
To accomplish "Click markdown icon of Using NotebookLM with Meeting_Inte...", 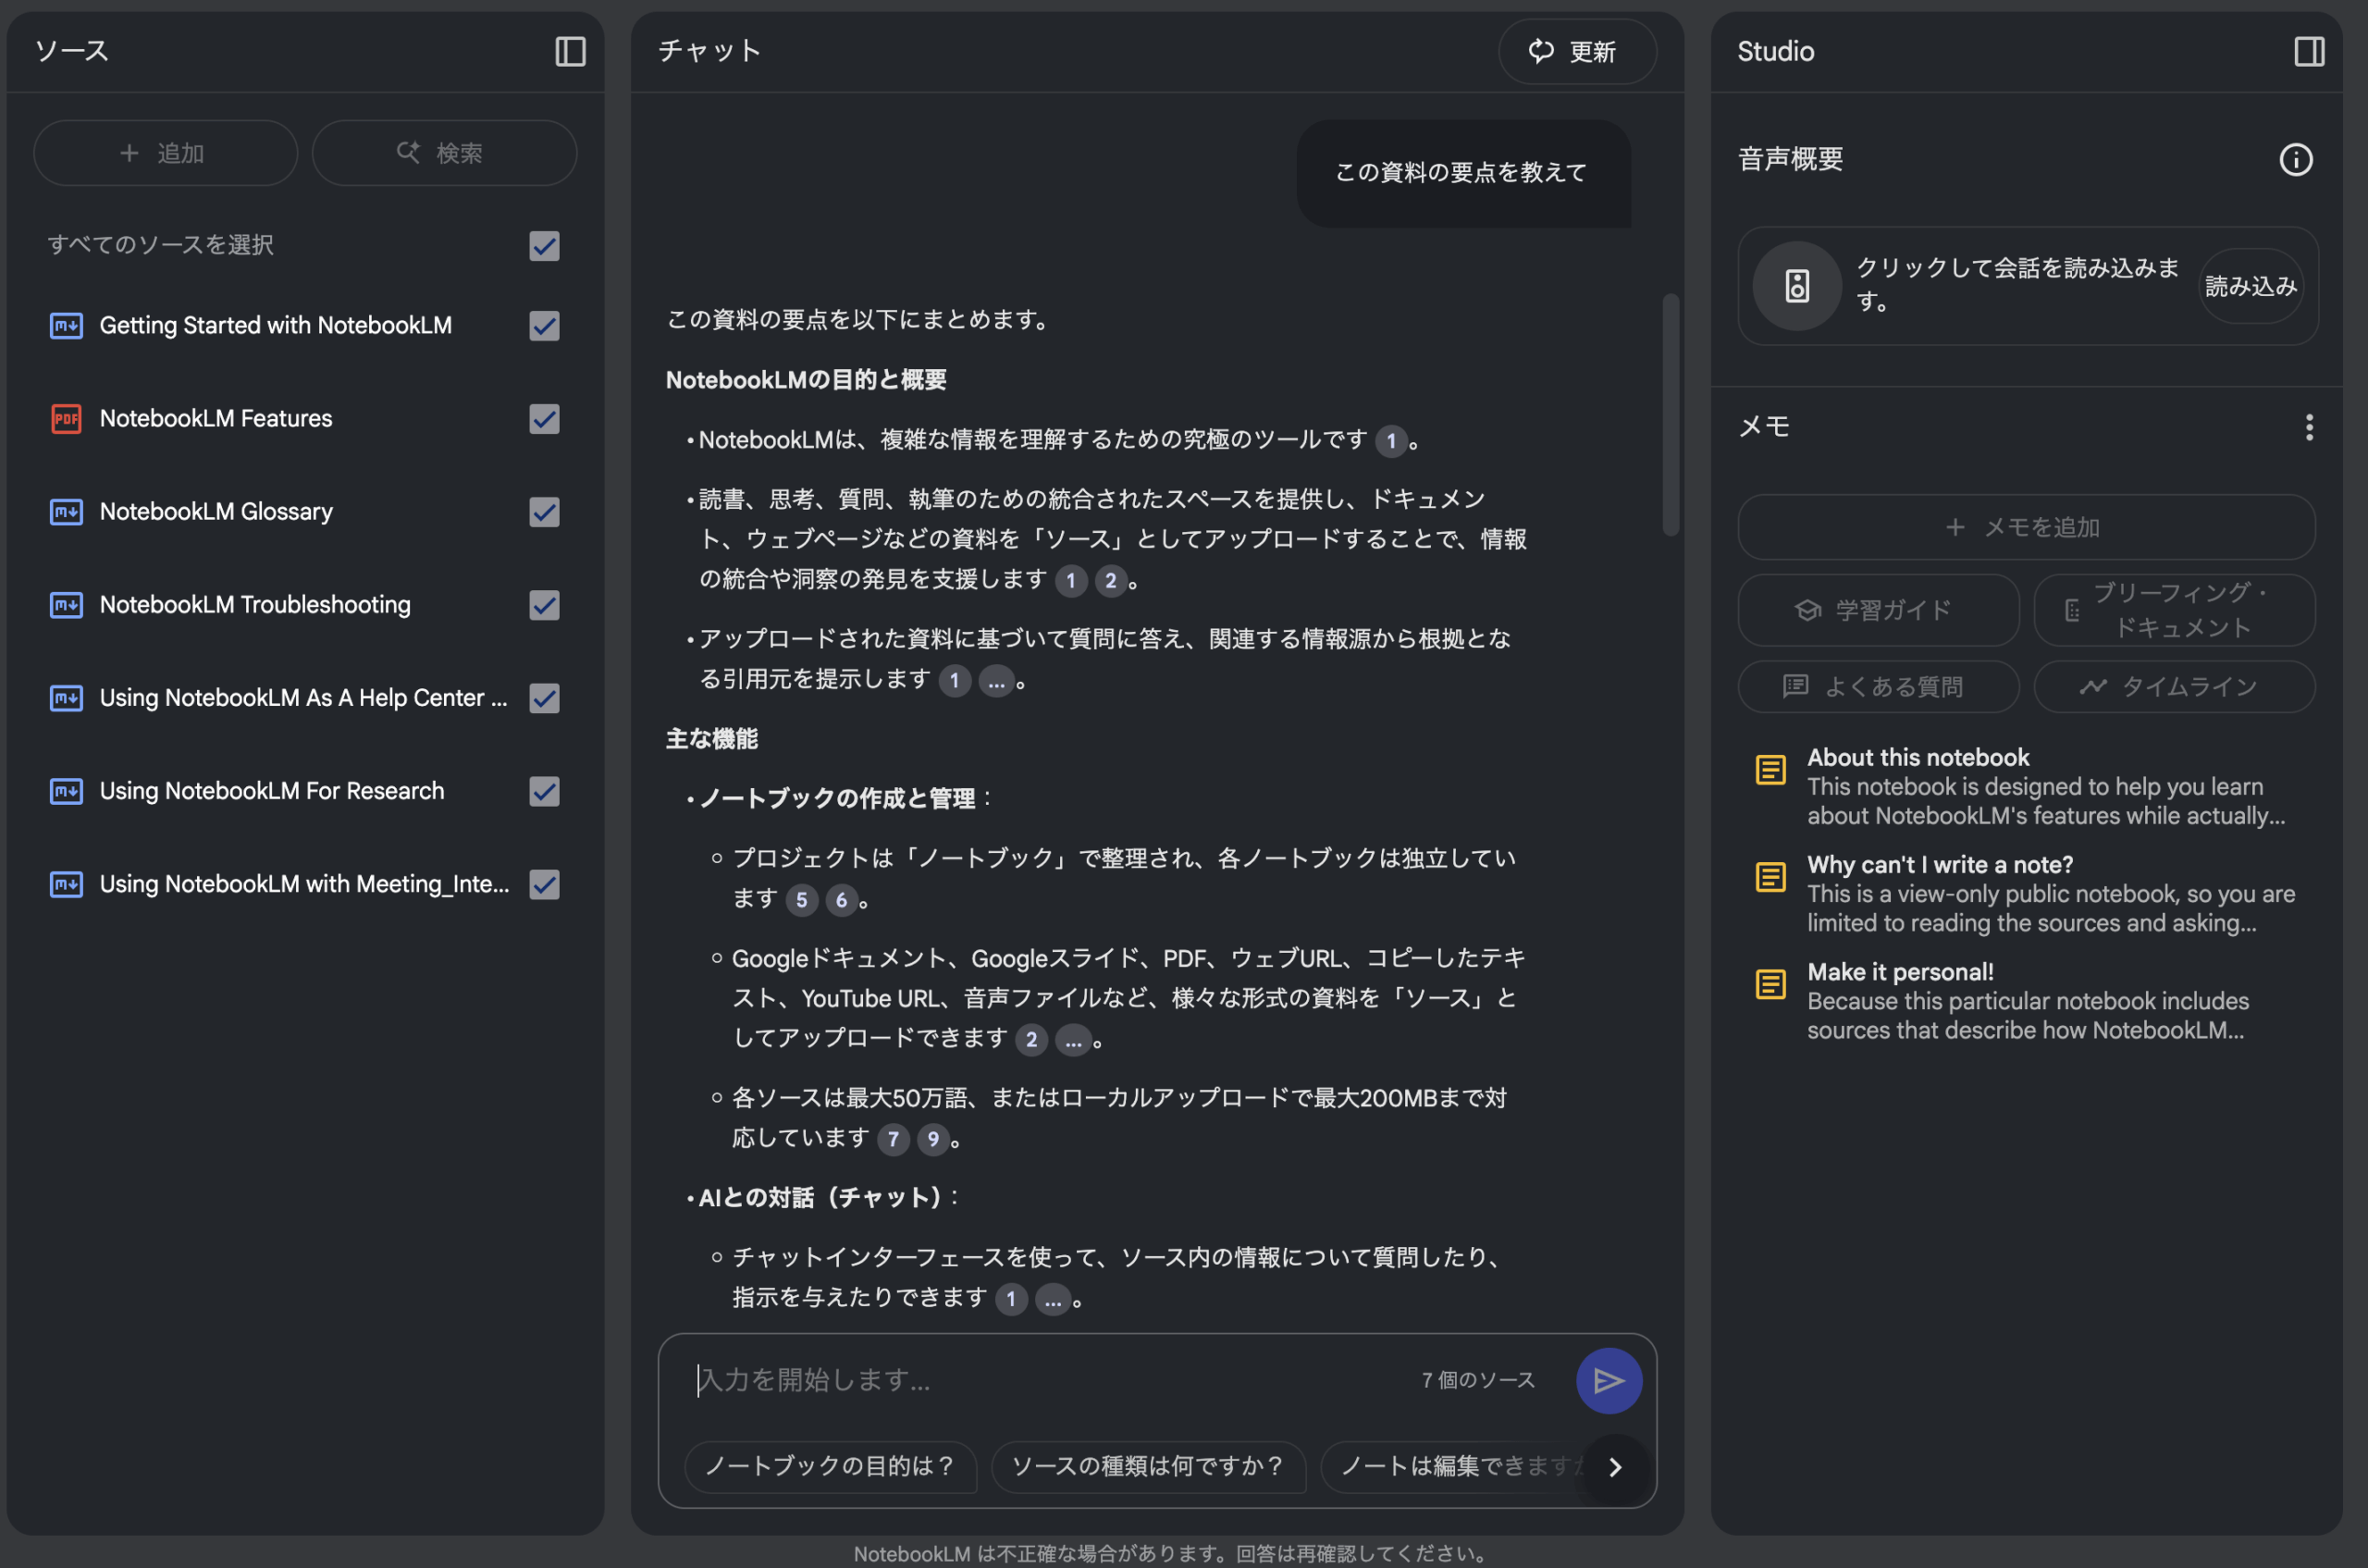I will pos(66,884).
